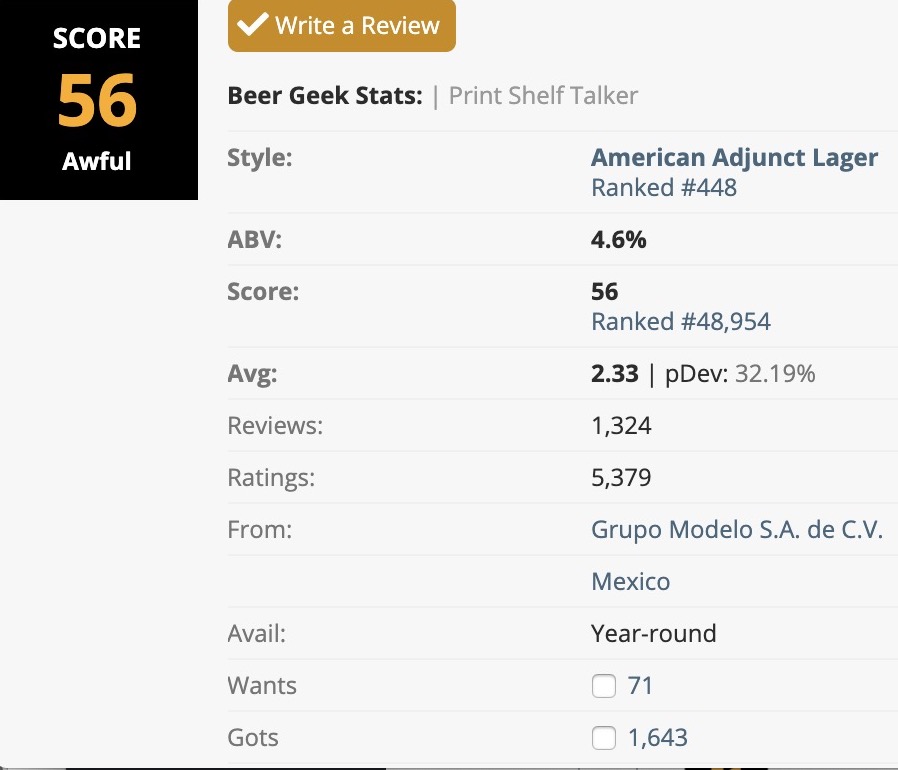Click the Write a Review button

(x=342, y=25)
